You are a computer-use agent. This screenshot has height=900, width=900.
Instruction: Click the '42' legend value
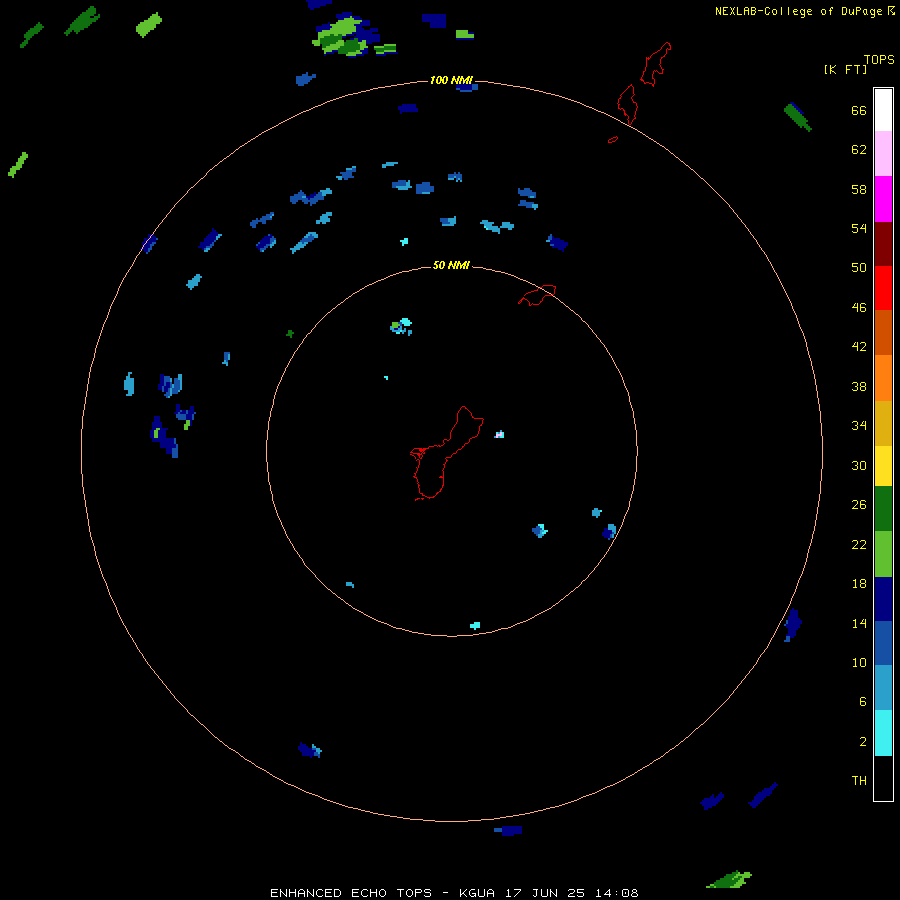tap(859, 347)
